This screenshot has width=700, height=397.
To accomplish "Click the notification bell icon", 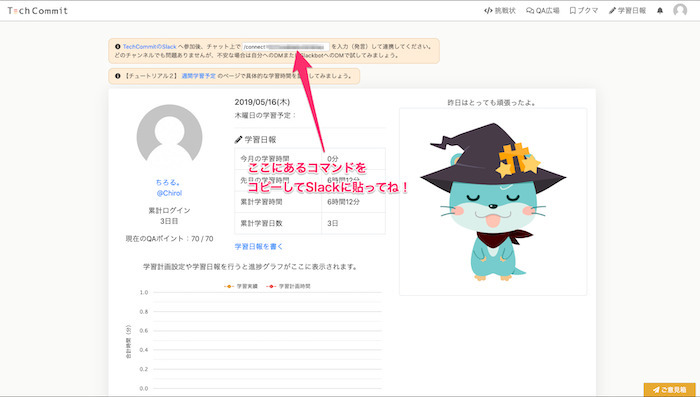I will [x=660, y=11].
